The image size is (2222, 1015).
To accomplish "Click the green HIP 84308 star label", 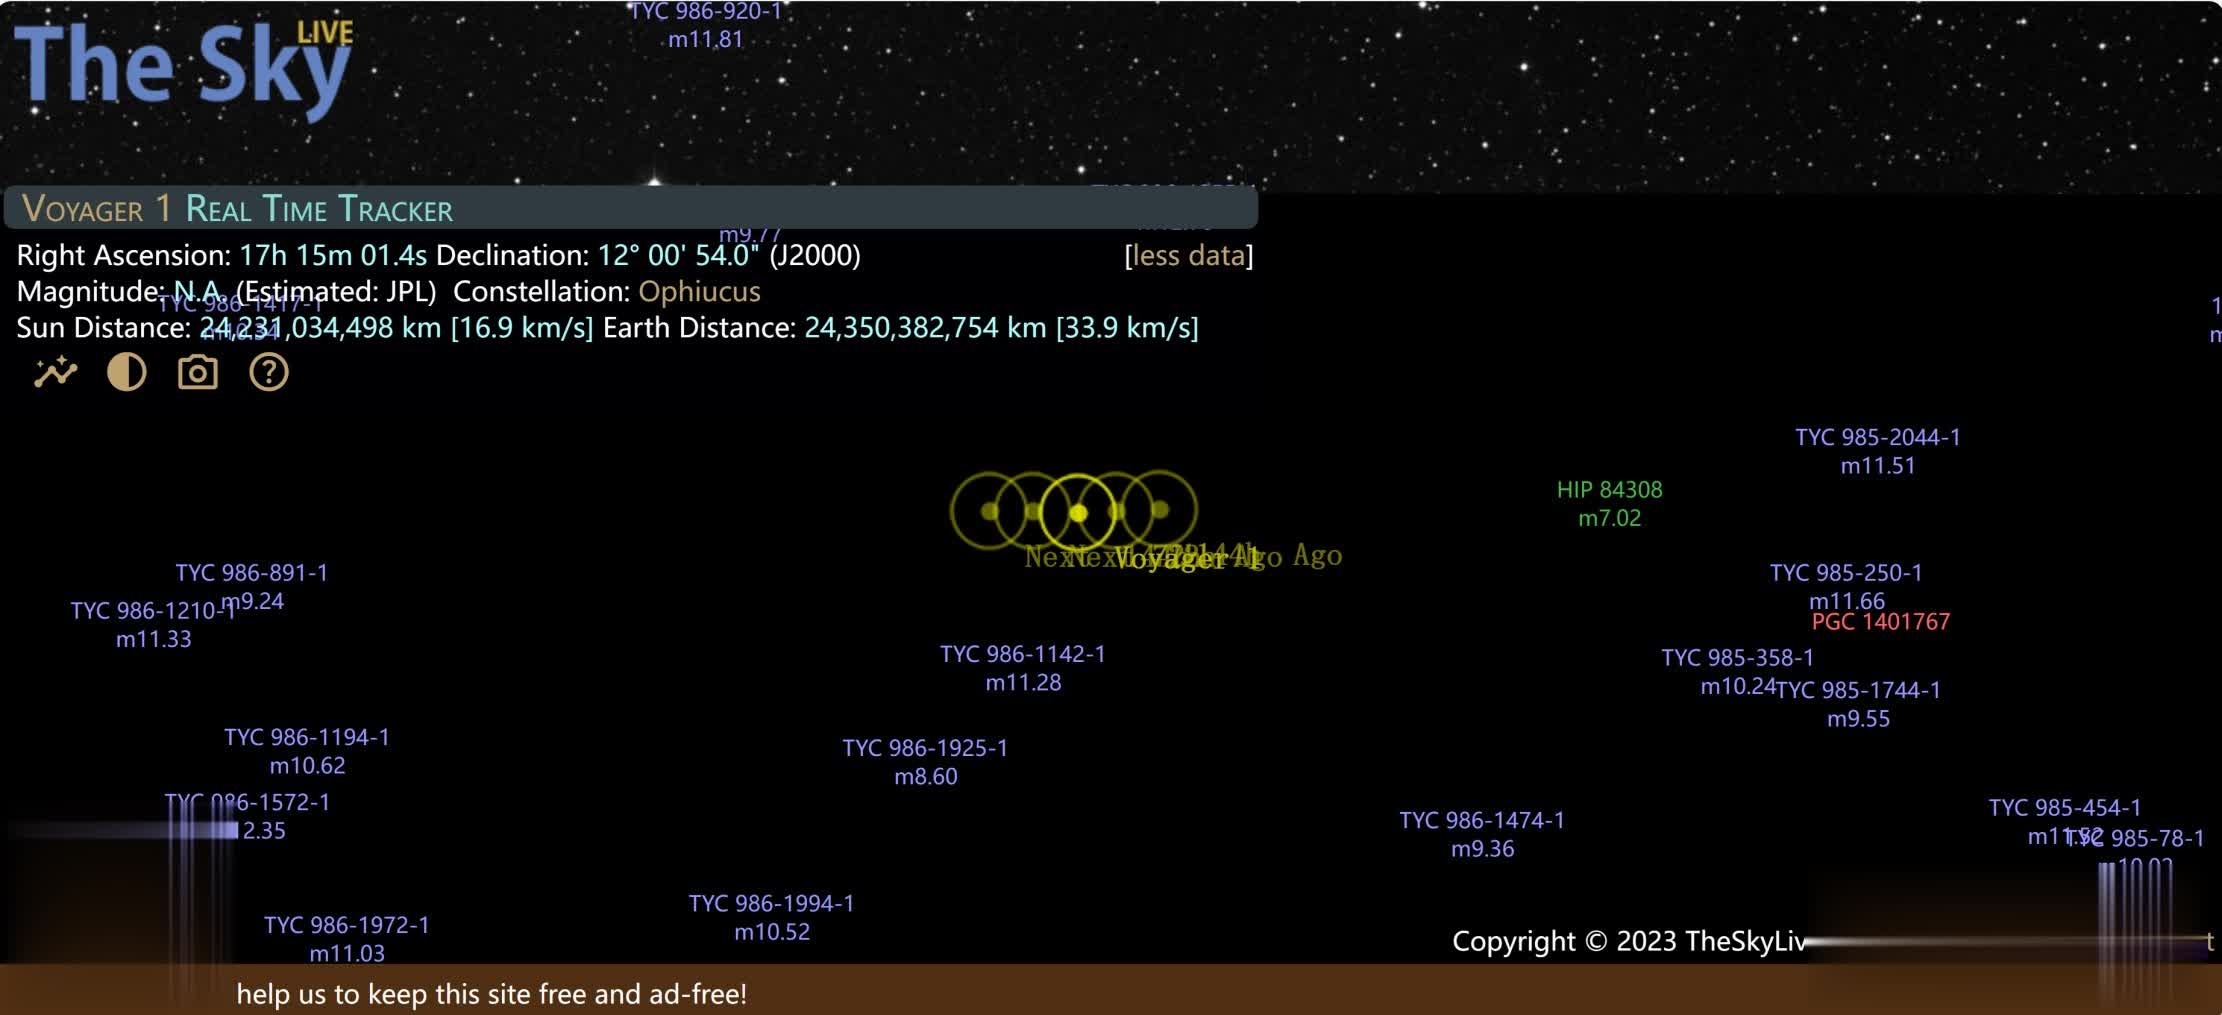I will point(1609,490).
